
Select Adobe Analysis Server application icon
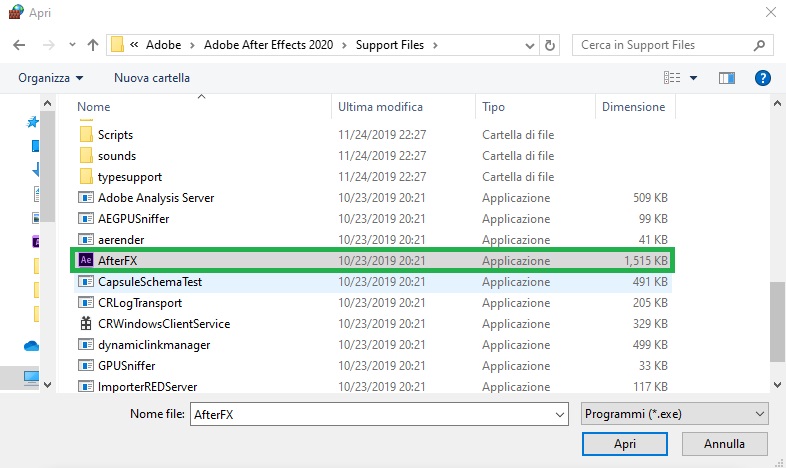(86, 197)
